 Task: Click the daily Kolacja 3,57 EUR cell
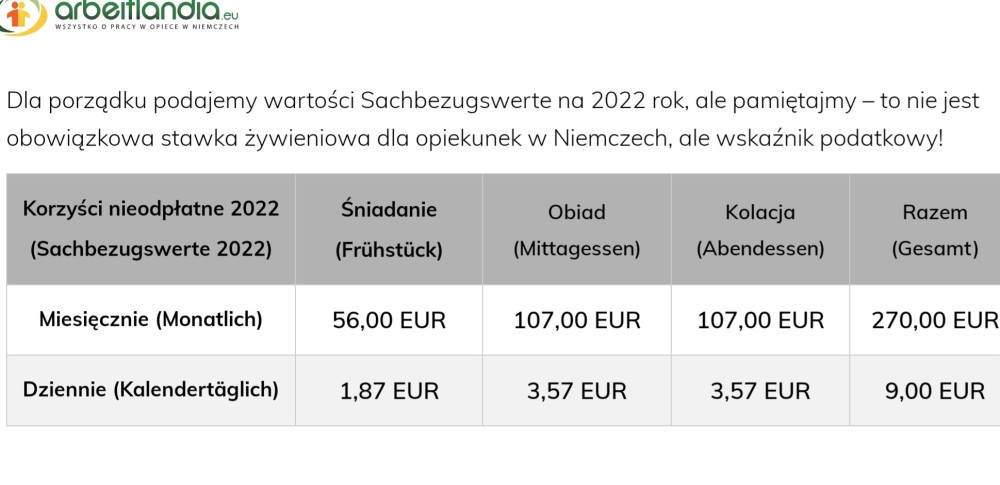pos(760,391)
